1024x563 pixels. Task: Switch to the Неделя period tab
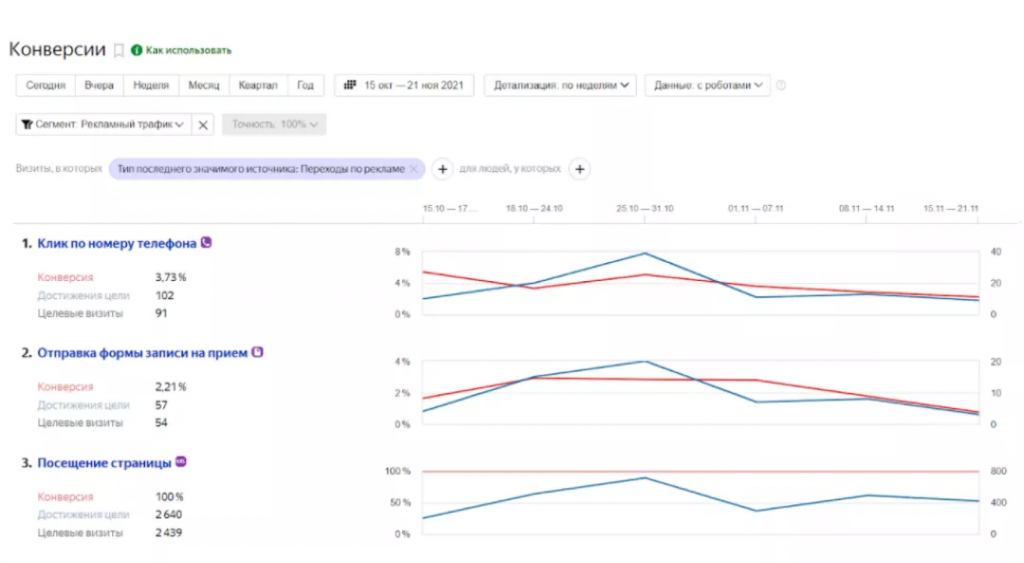[x=150, y=86]
